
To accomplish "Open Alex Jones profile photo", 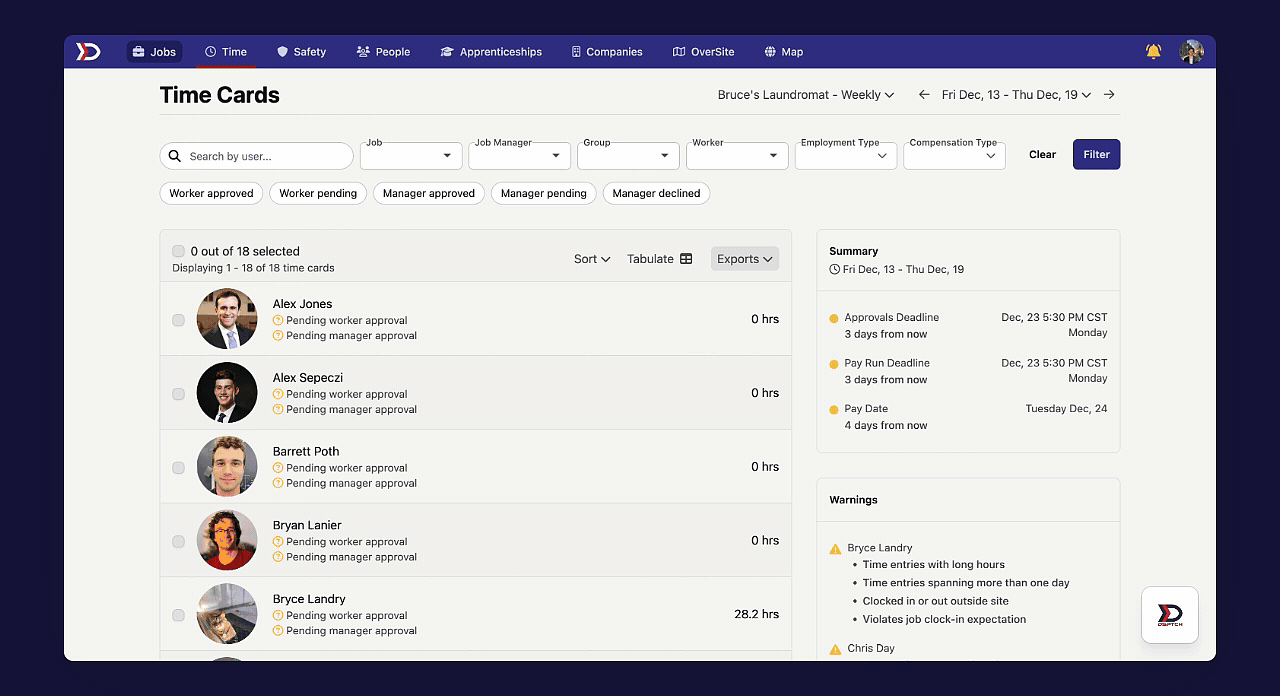I will (x=227, y=319).
